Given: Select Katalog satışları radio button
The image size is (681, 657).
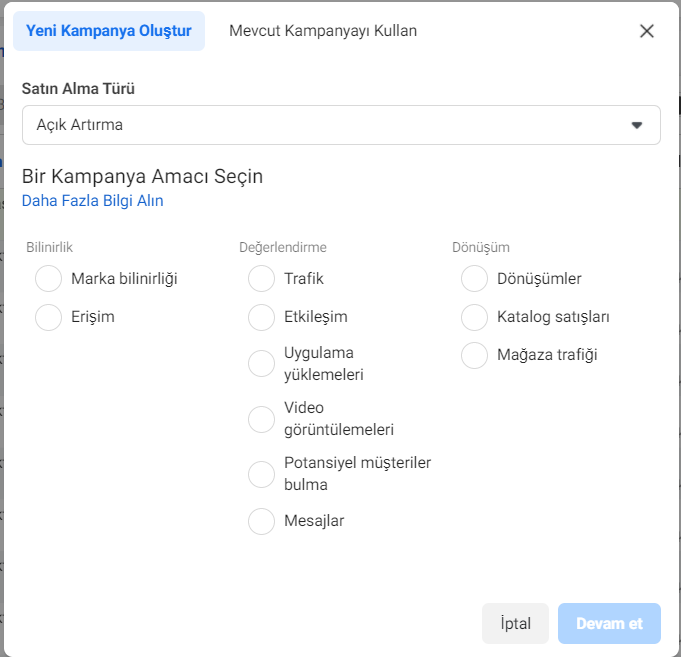Looking at the screenshot, I should pos(475,317).
